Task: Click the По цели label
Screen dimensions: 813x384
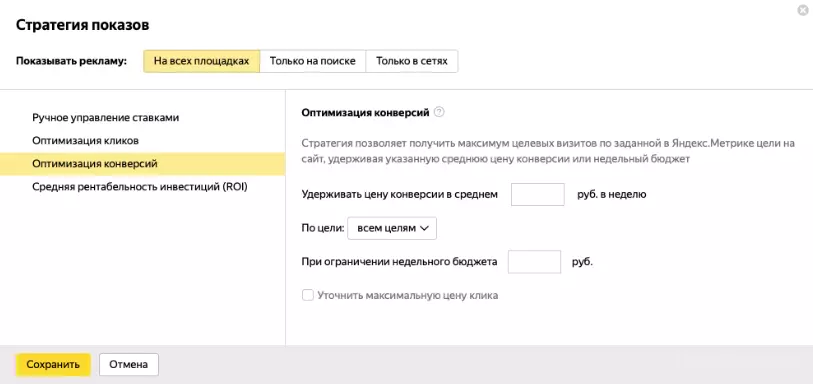Action: 323,228
